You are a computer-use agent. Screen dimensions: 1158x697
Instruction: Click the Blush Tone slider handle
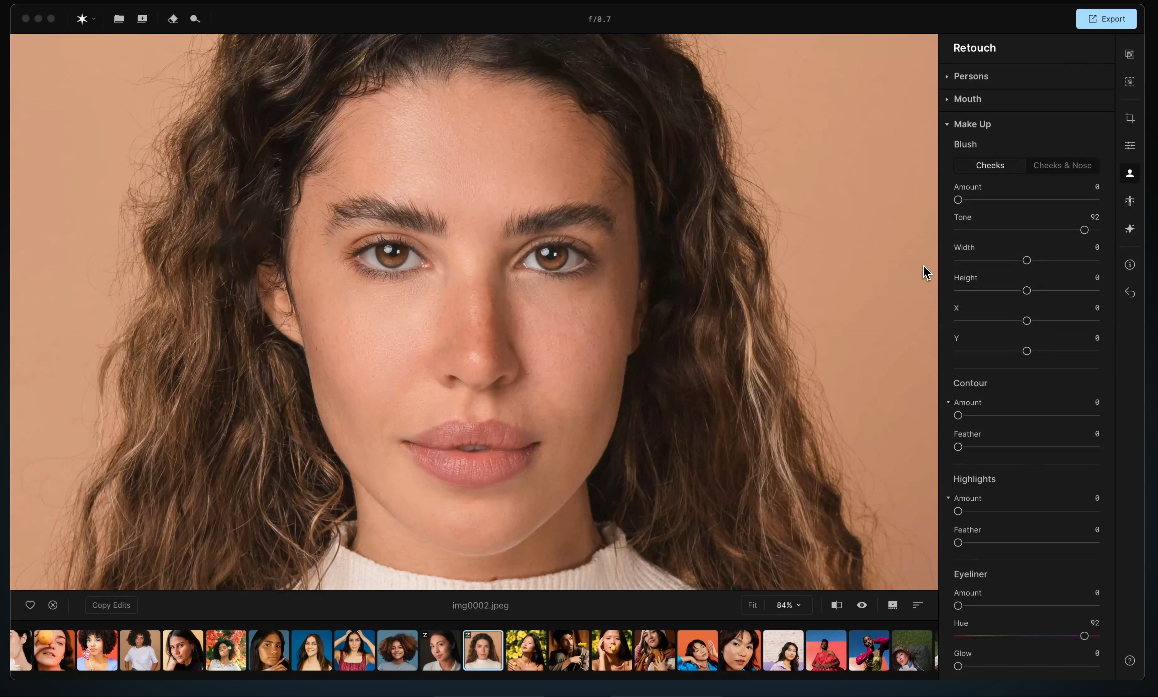pyautogui.click(x=1084, y=230)
